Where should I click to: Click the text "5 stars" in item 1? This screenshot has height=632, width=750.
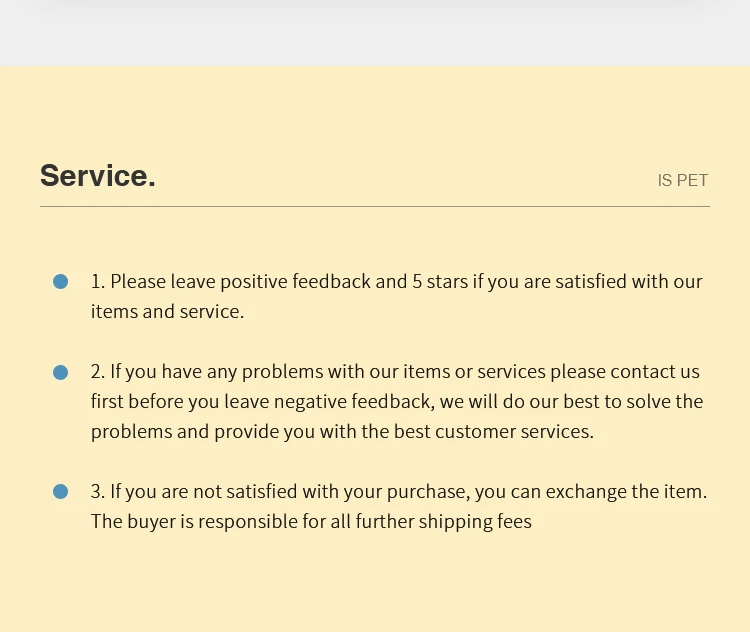coord(440,282)
